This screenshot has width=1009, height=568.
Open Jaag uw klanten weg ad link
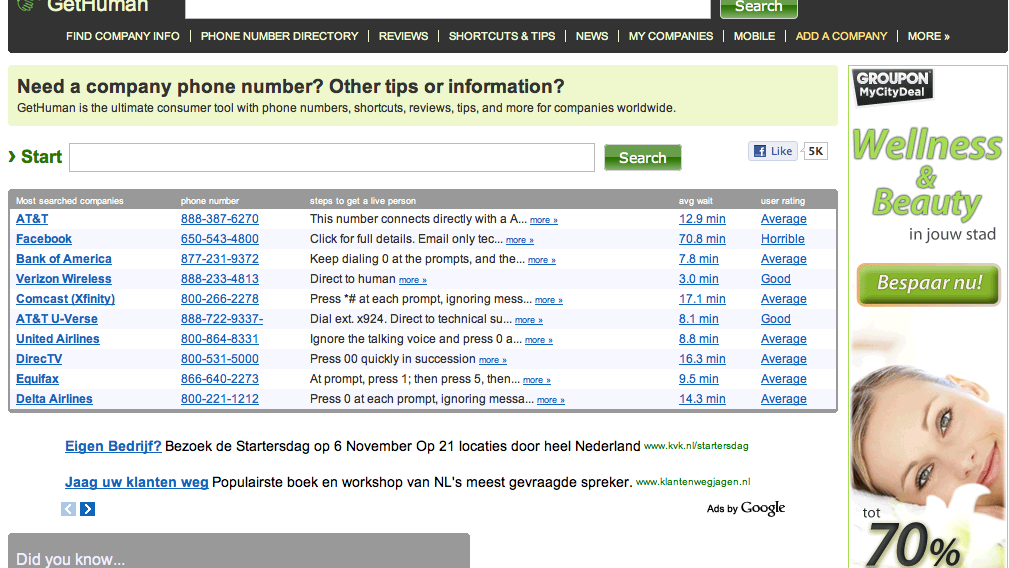[x=136, y=482]
